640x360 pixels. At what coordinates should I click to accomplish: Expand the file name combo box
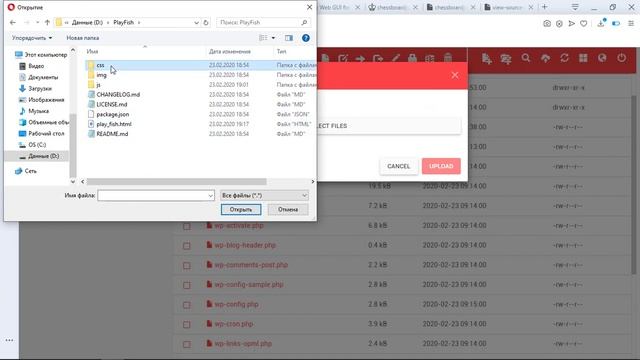coord(211,196)
